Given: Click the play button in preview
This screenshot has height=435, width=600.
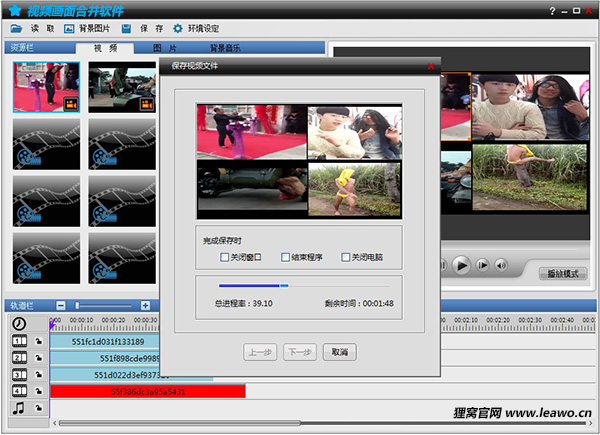Looking at the screenshot, I should click(461, 265).
